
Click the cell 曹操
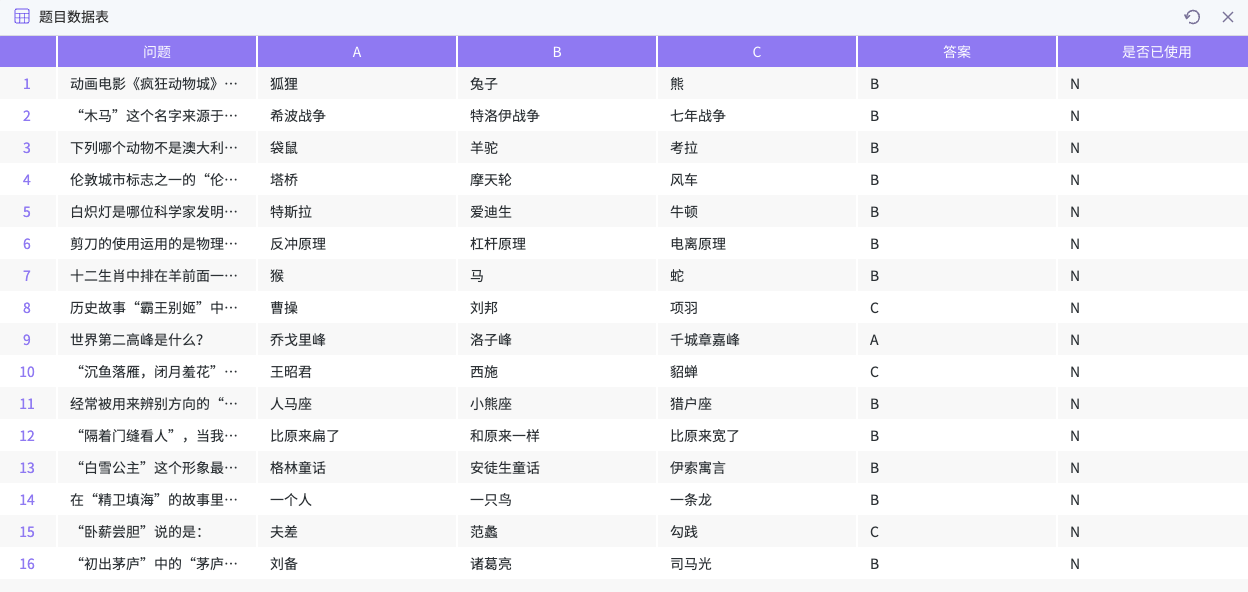click(x=357, y=308)
